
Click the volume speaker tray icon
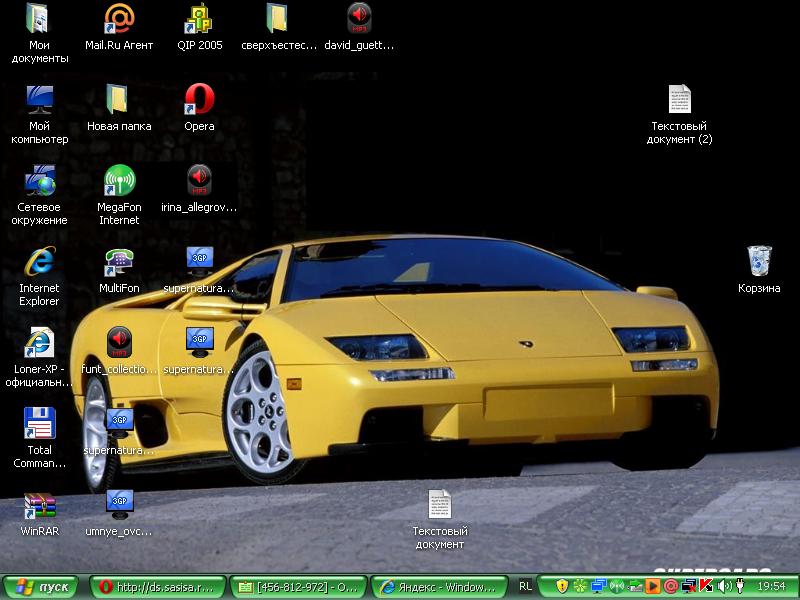tap(723, 587)
